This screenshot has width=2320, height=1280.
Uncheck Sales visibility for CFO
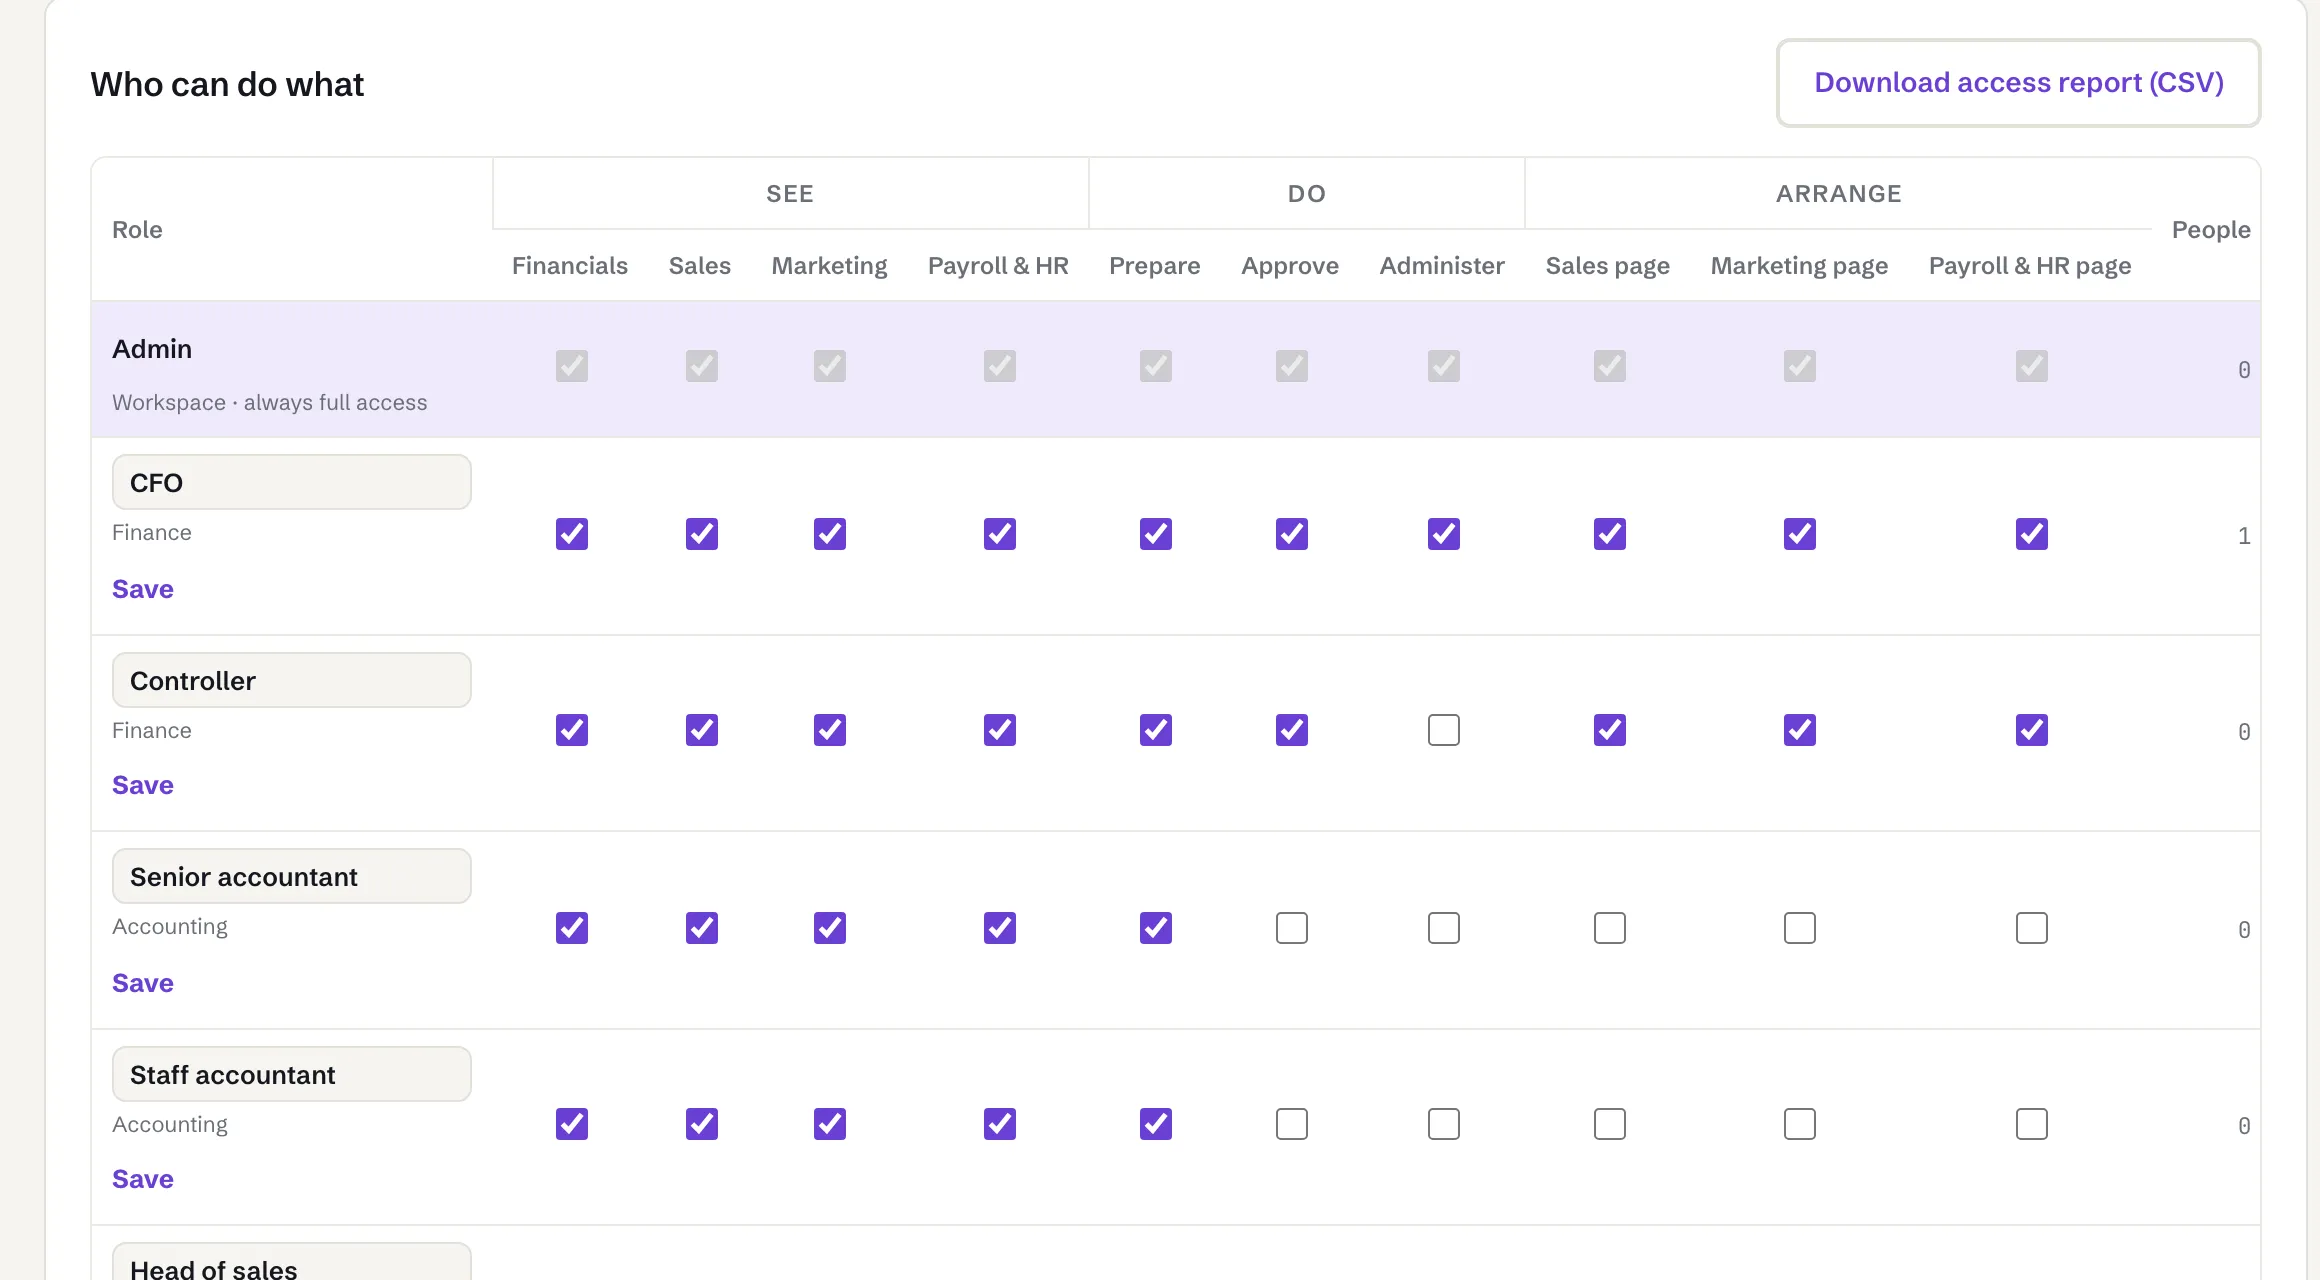pyautogui.click(x=702, y=534)
